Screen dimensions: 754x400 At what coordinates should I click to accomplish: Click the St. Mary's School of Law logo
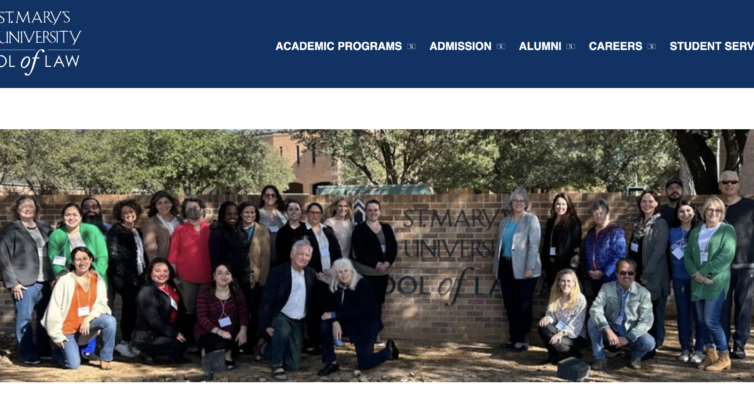tap(40, 42)
